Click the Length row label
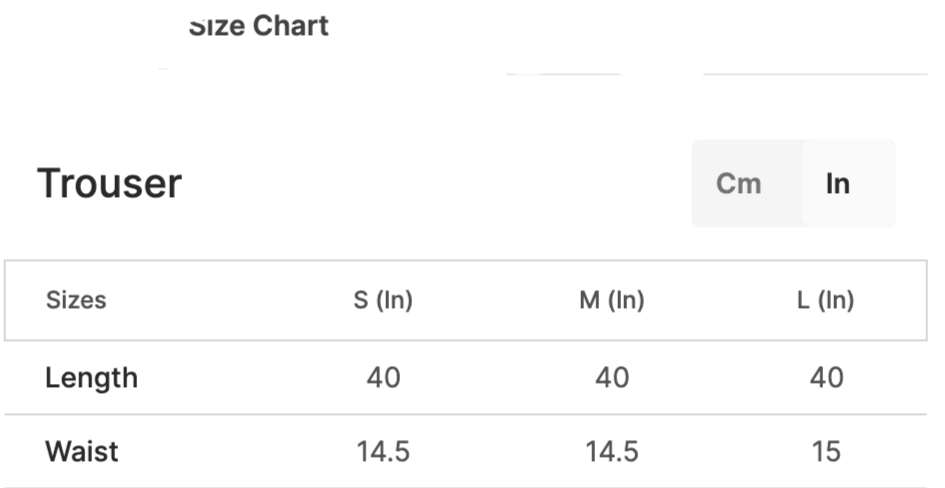The width and height of the screenshot is (945, 488). (x=91, y=378)
